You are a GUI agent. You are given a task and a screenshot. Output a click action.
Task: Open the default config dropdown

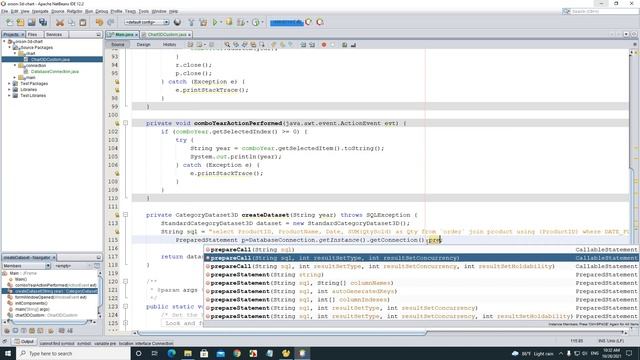click(x=147, y=22)
